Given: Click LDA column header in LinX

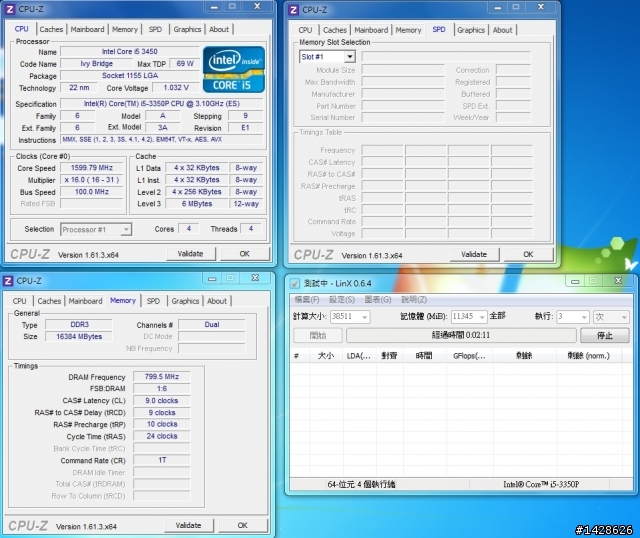Looking at the screenshot, I should [359, 356].
